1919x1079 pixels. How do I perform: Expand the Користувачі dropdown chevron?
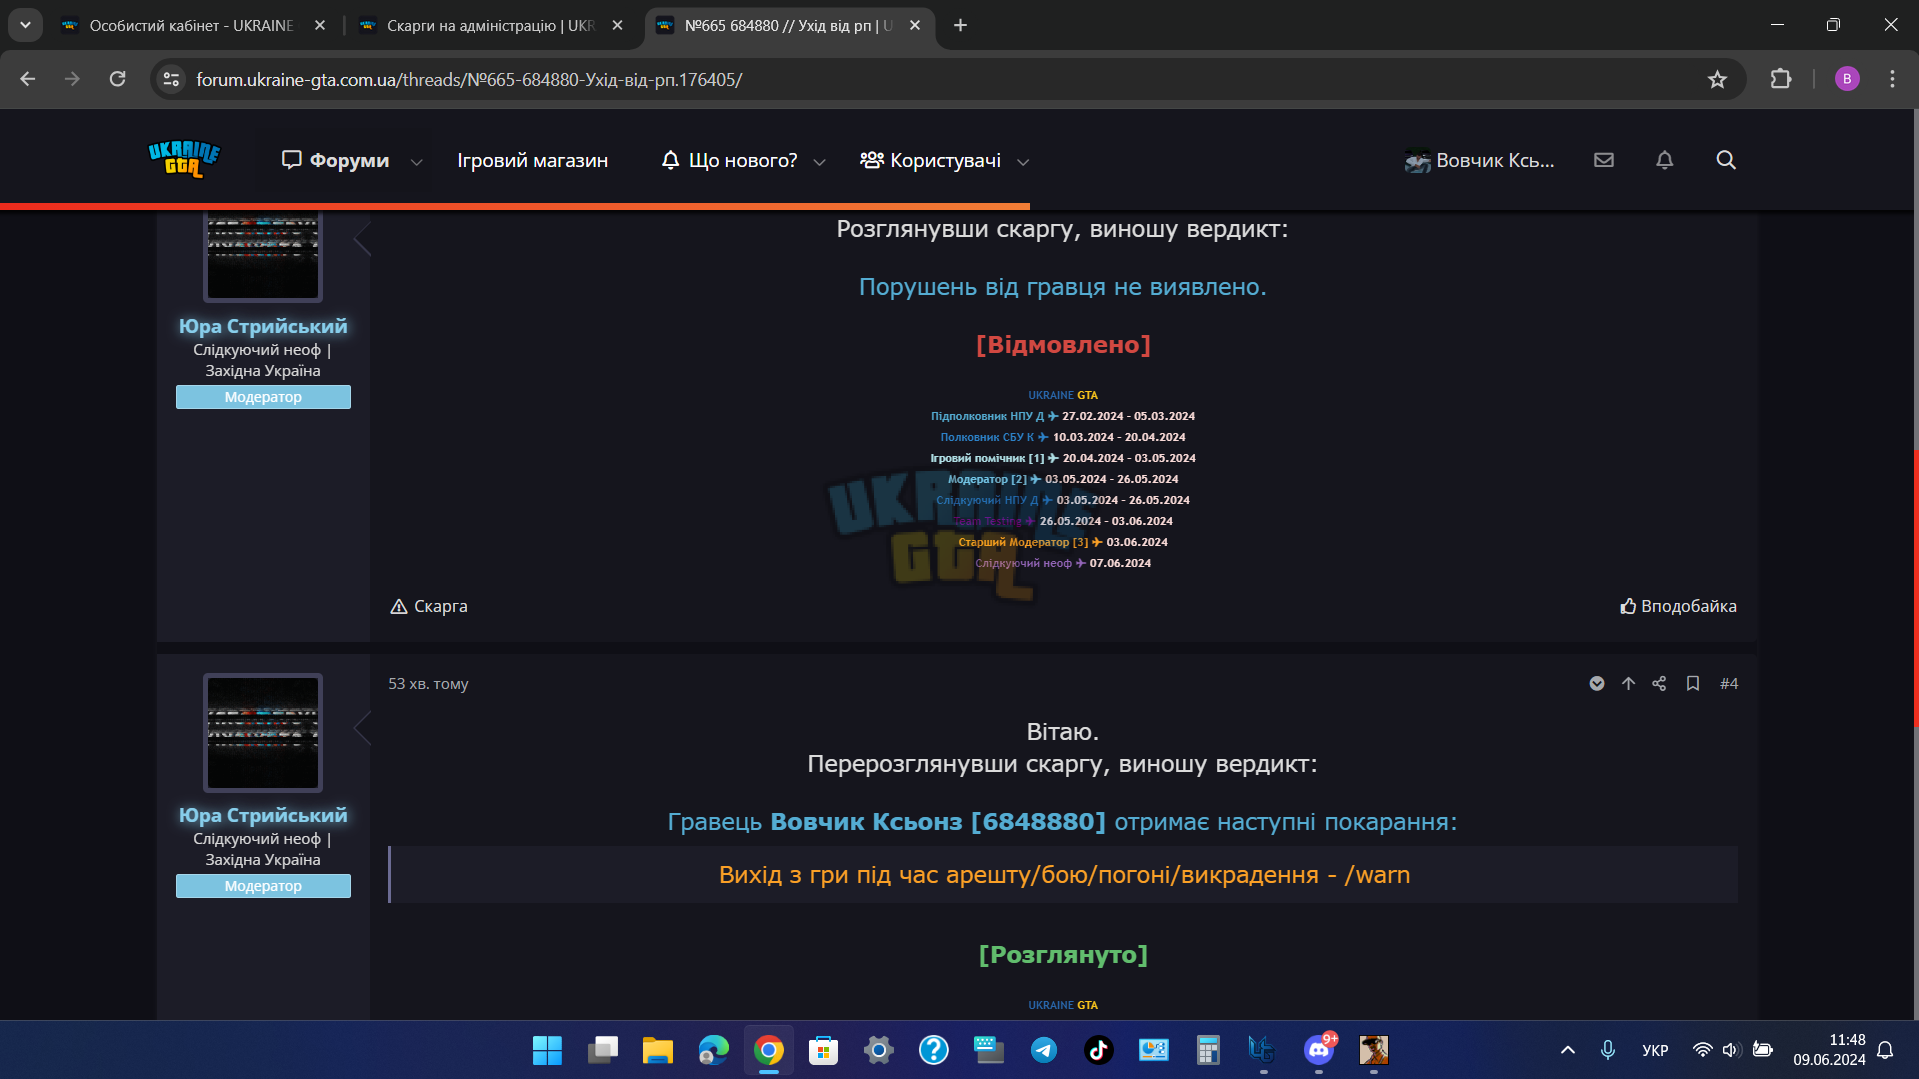(x=1022, y=162)
